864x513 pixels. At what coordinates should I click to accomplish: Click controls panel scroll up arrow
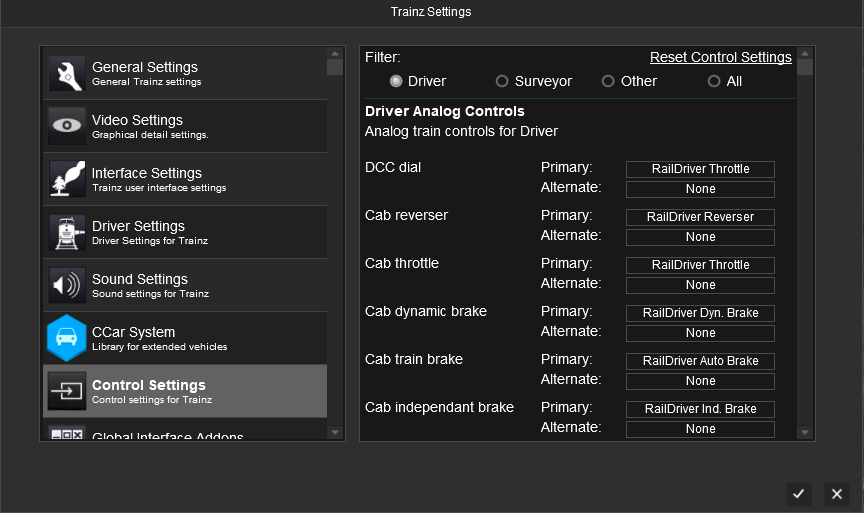pyautogui.click(x=805, y=53)
